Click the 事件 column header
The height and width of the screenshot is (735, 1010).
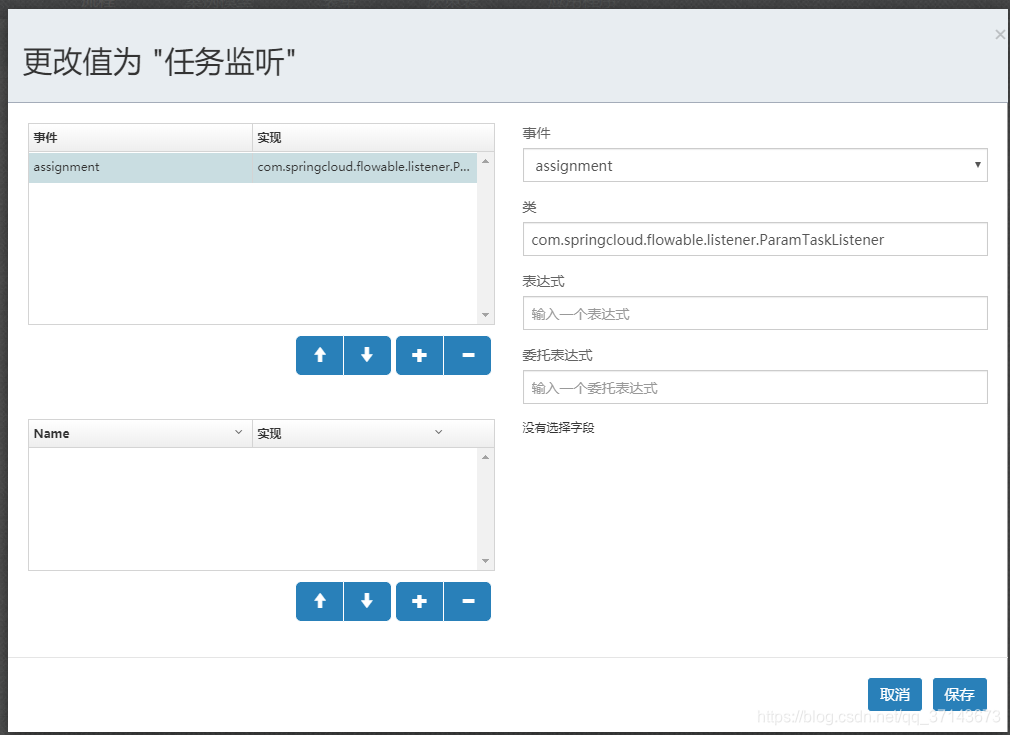140,138
